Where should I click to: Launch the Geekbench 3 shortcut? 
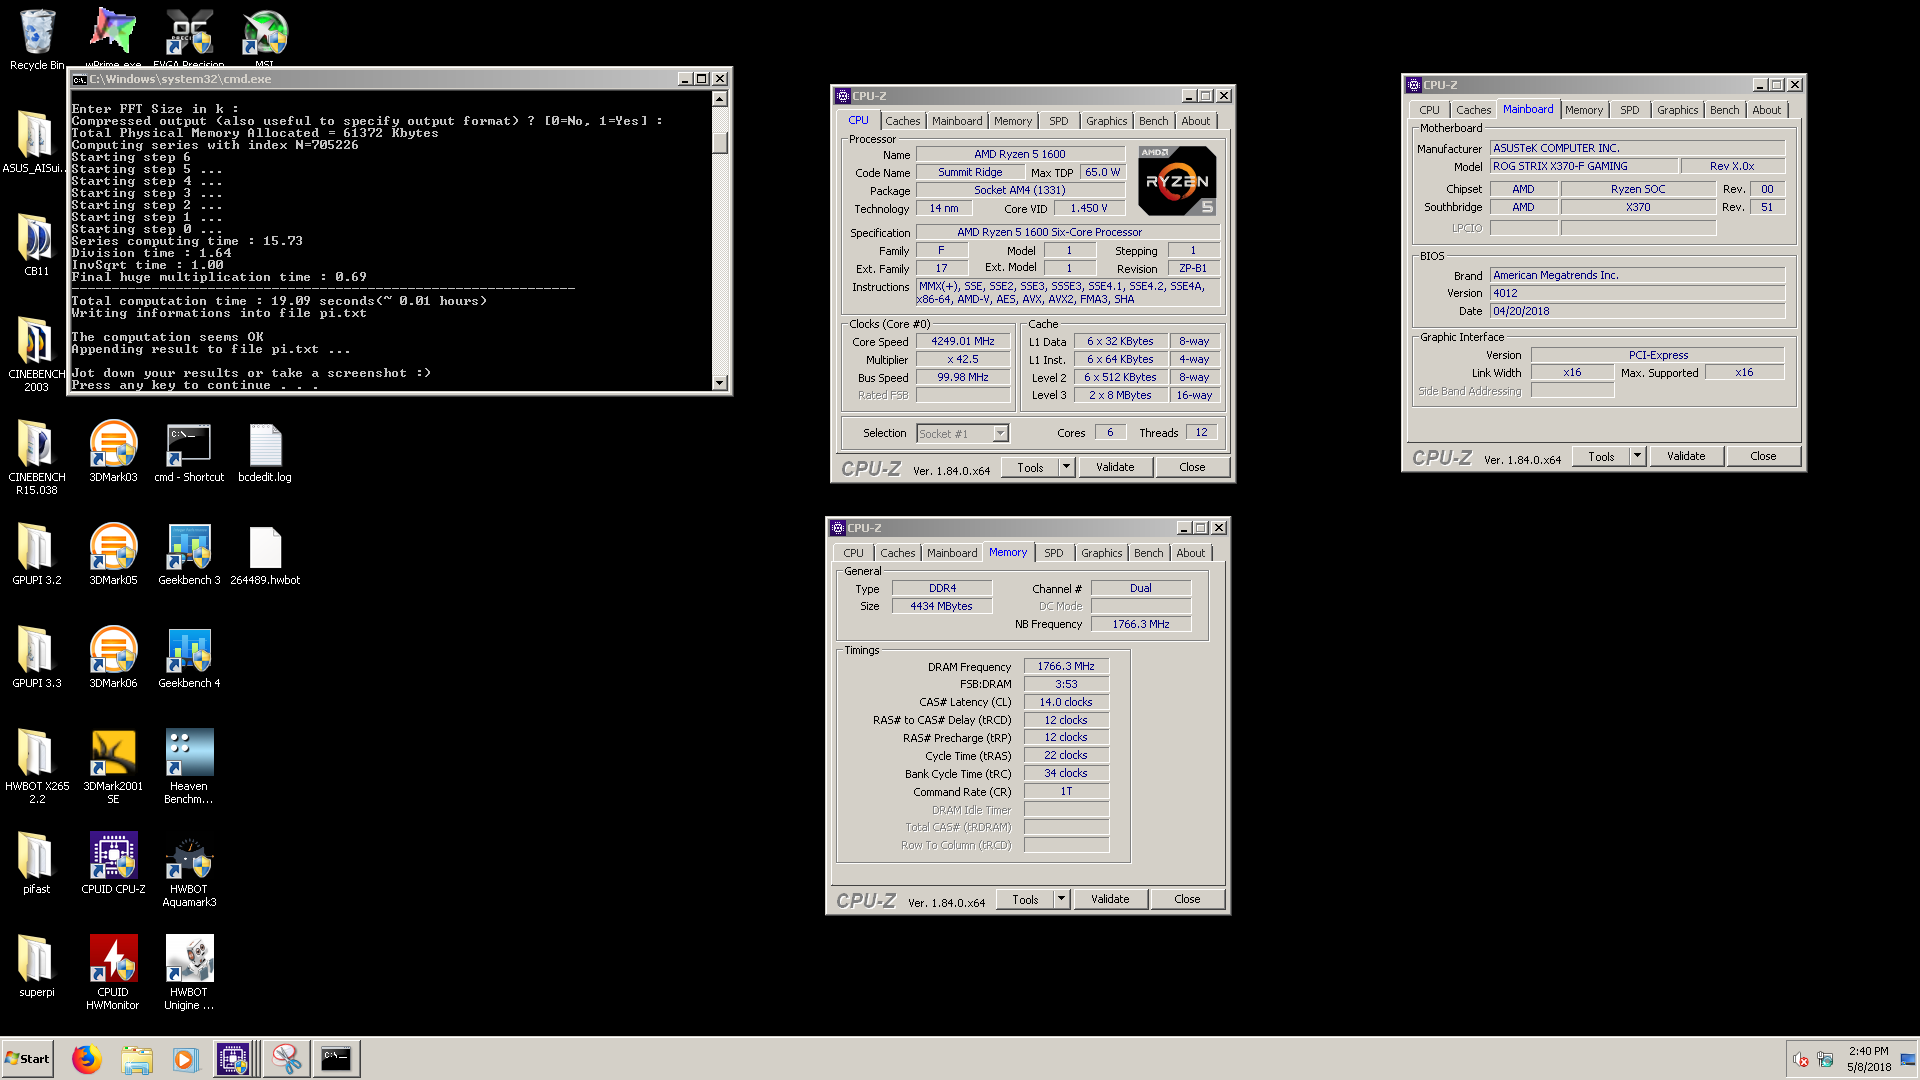pyautogui.click(x=189, y=554)
